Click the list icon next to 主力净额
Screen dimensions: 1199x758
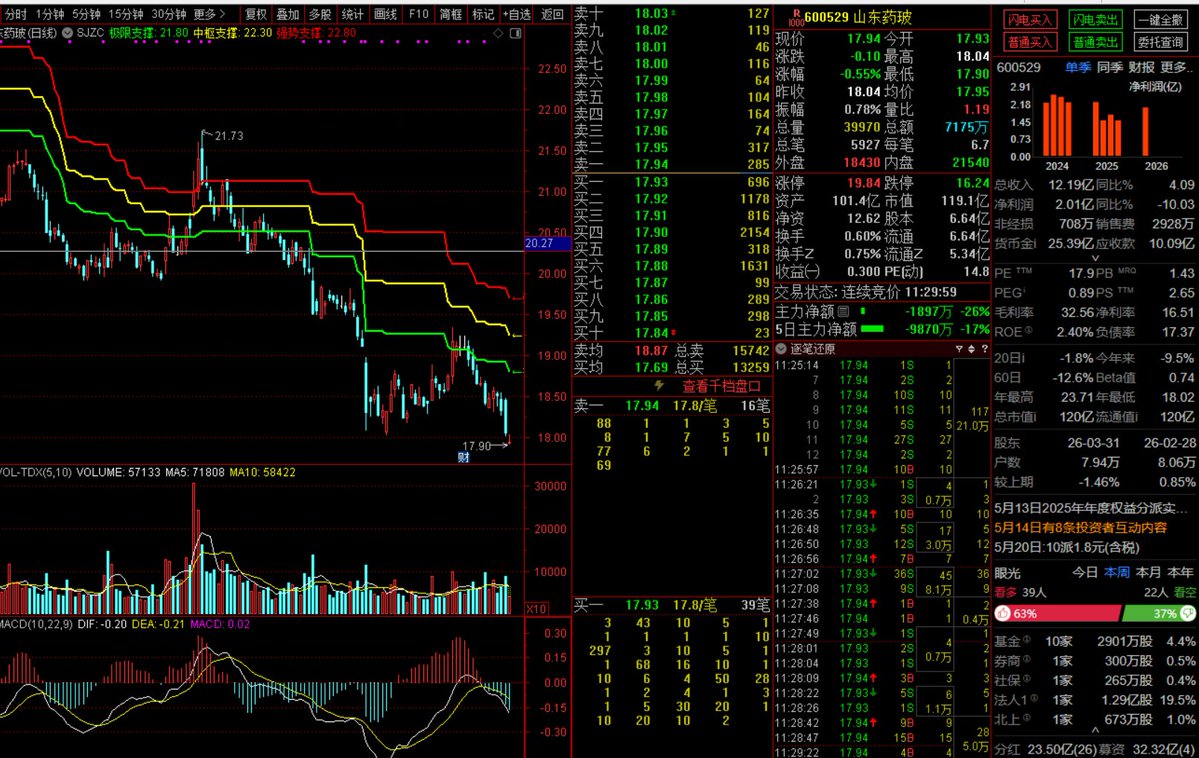pyautogui.click(x=843, y=311)
